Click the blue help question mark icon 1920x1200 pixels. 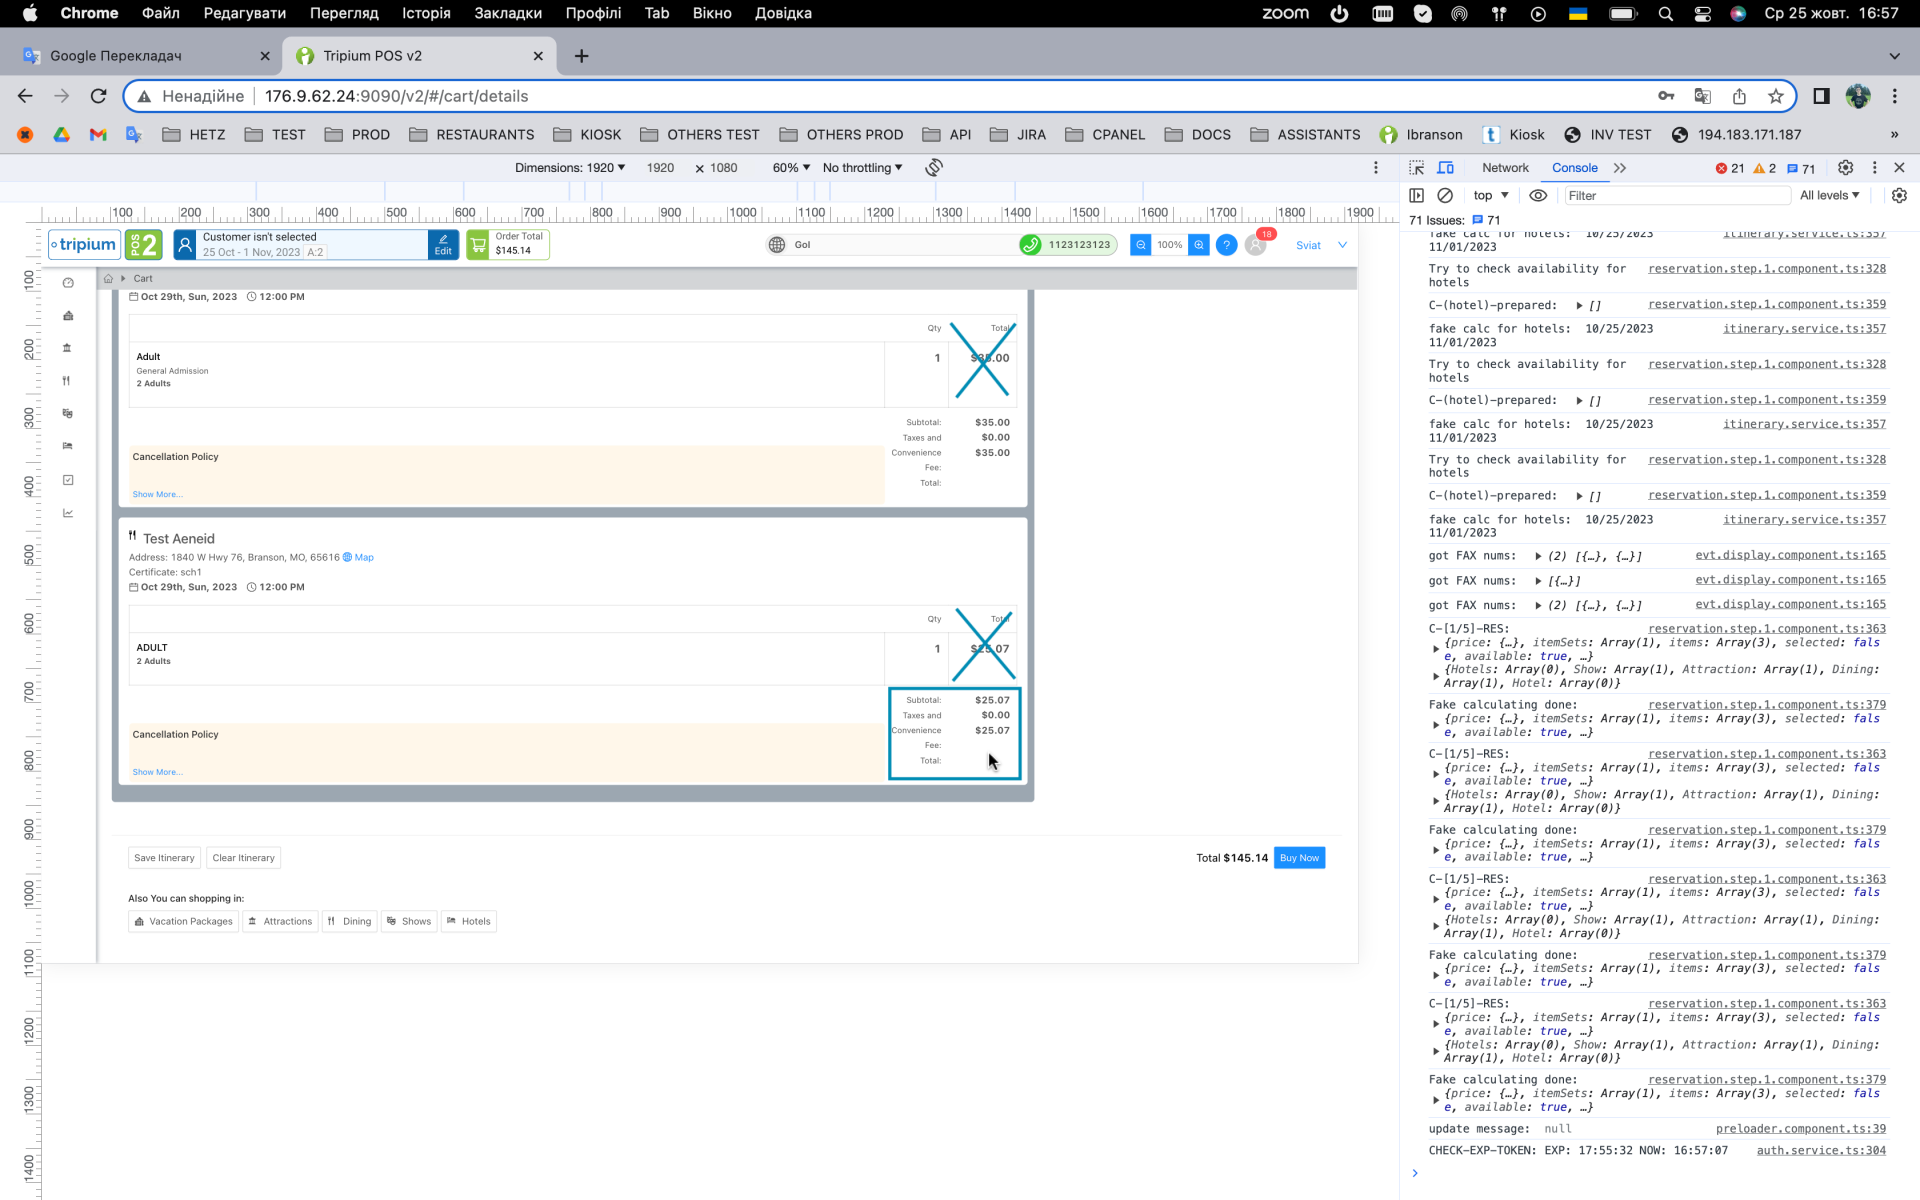[x=1226, y=245]
